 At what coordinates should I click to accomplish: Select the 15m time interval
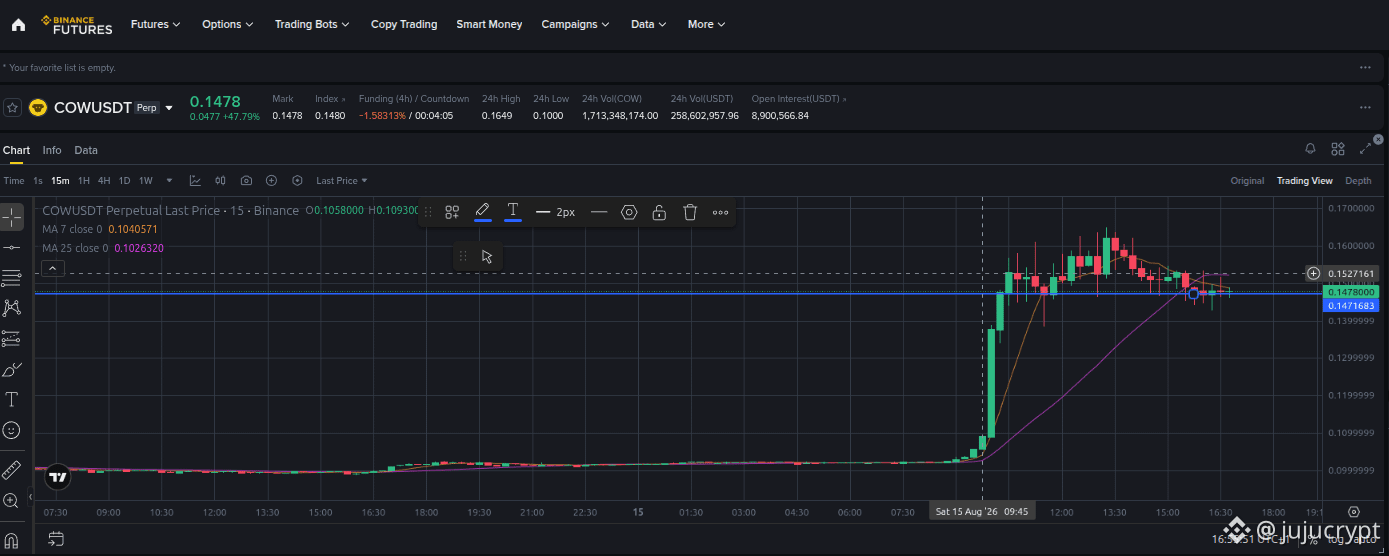60,181
